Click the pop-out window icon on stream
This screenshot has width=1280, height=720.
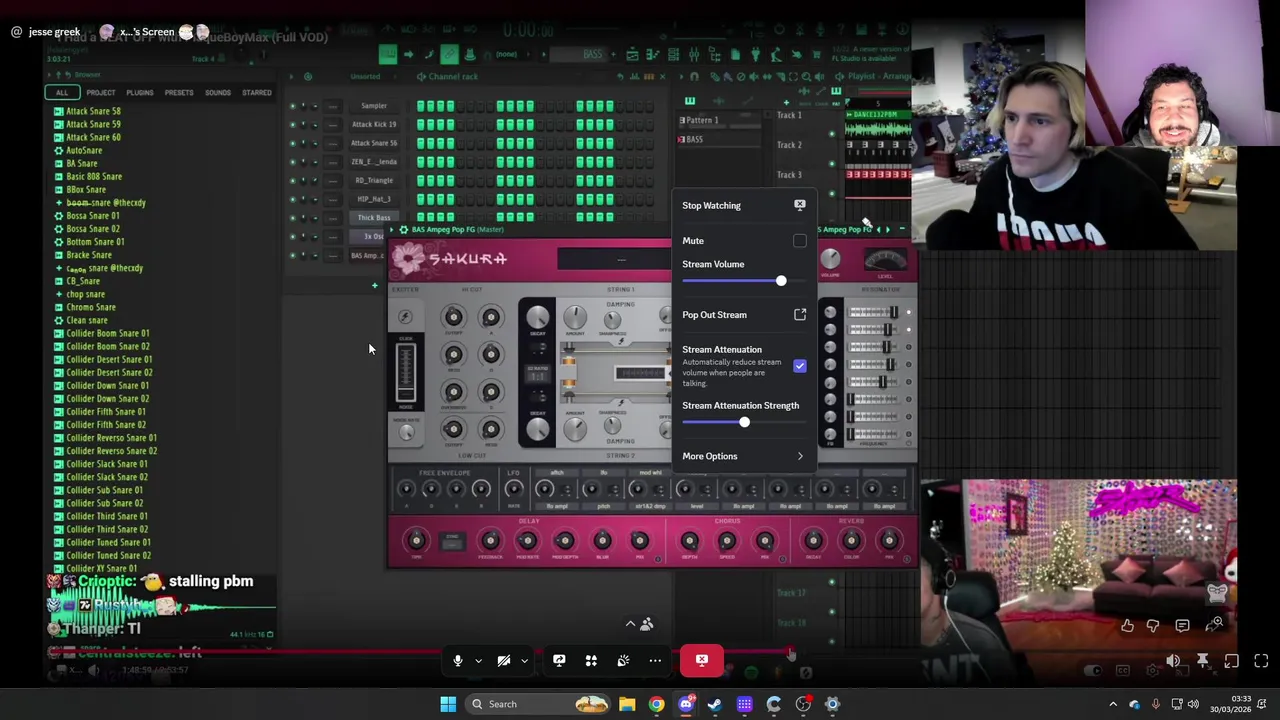coord(1231,661)
